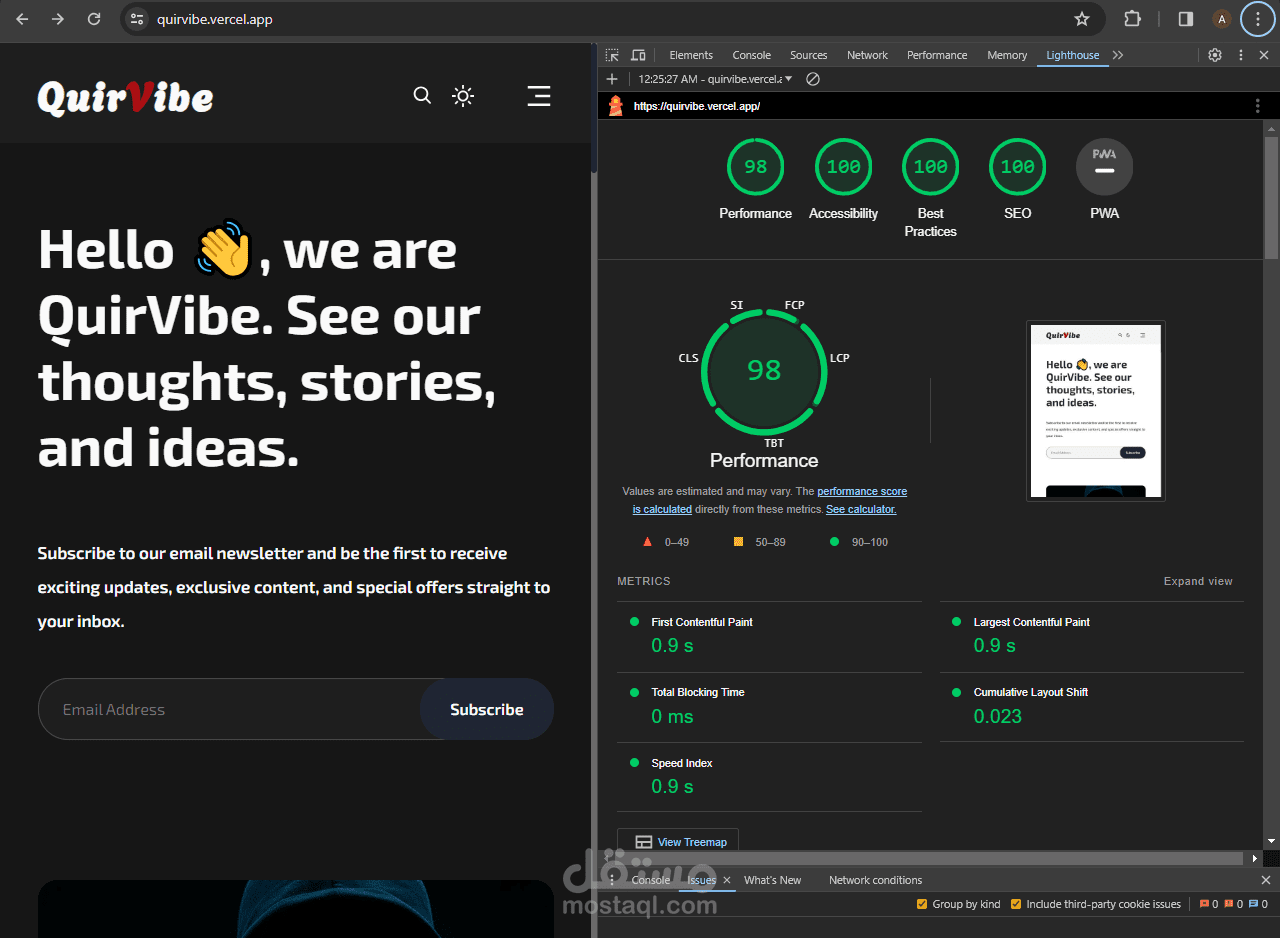Screen dimensions: 1280x938
Task: Click the Lighthouse lighthouse logo icon
Action: 616,105
